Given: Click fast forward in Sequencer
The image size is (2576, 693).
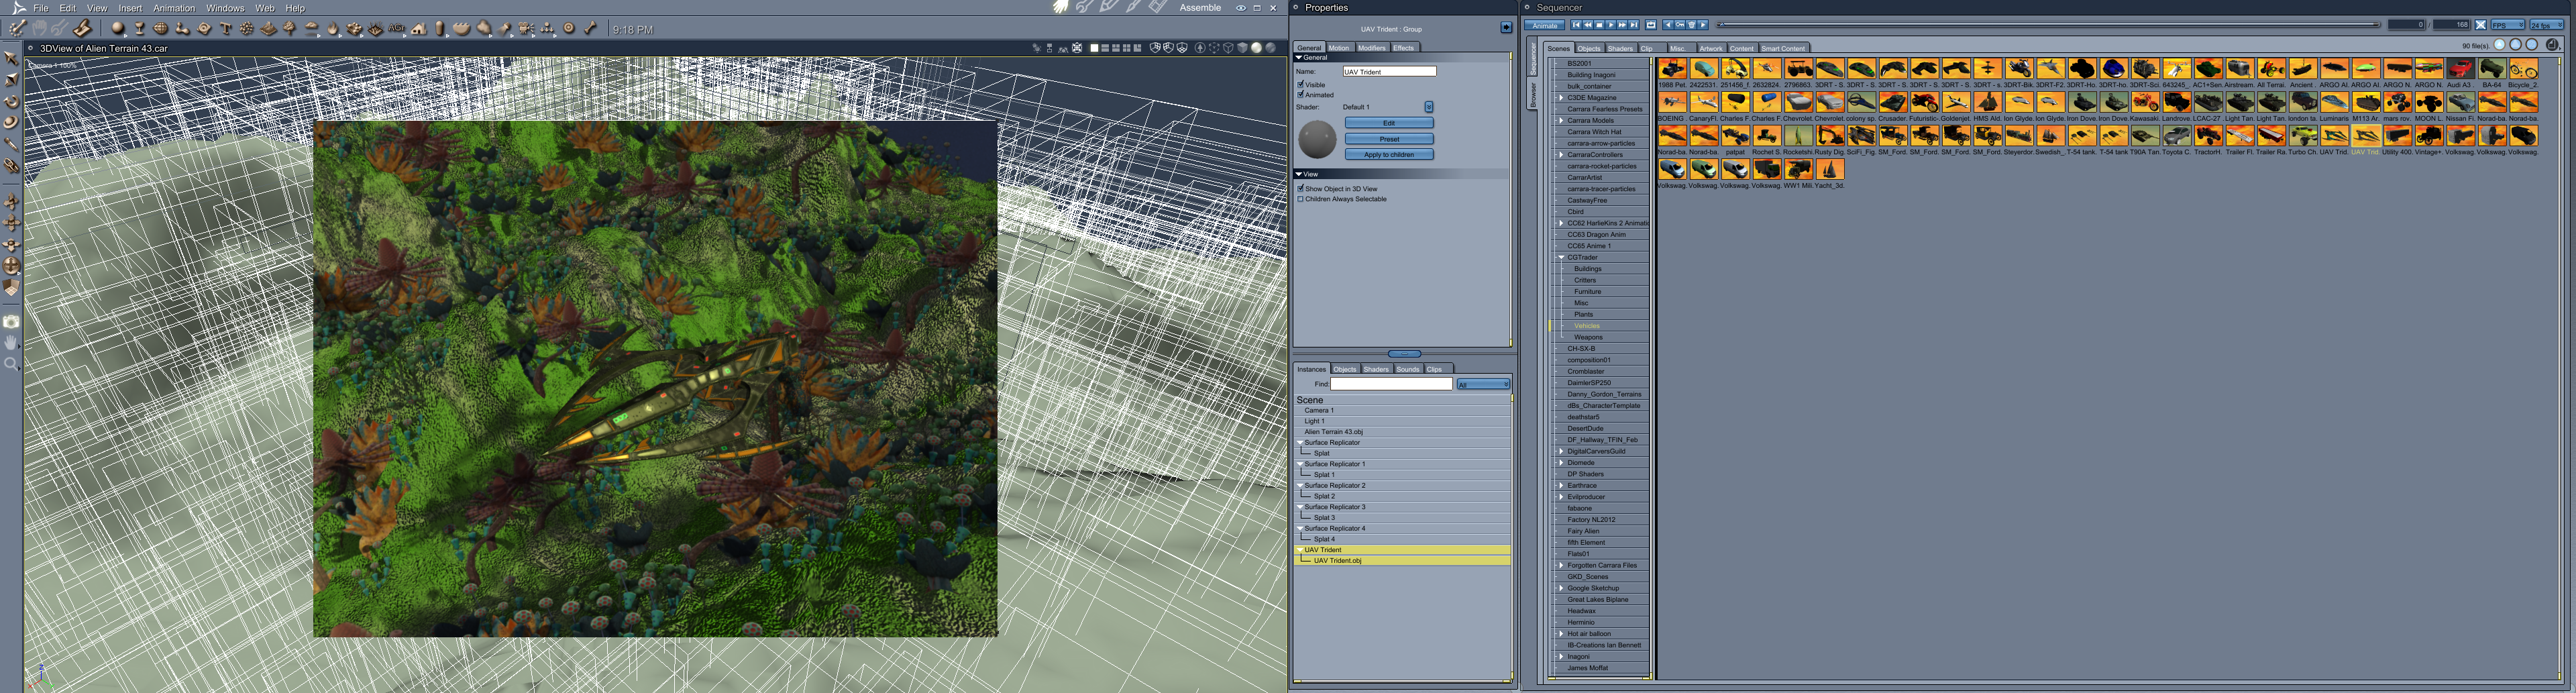Looking at the screenshot, I should [x=1623, y=25].
